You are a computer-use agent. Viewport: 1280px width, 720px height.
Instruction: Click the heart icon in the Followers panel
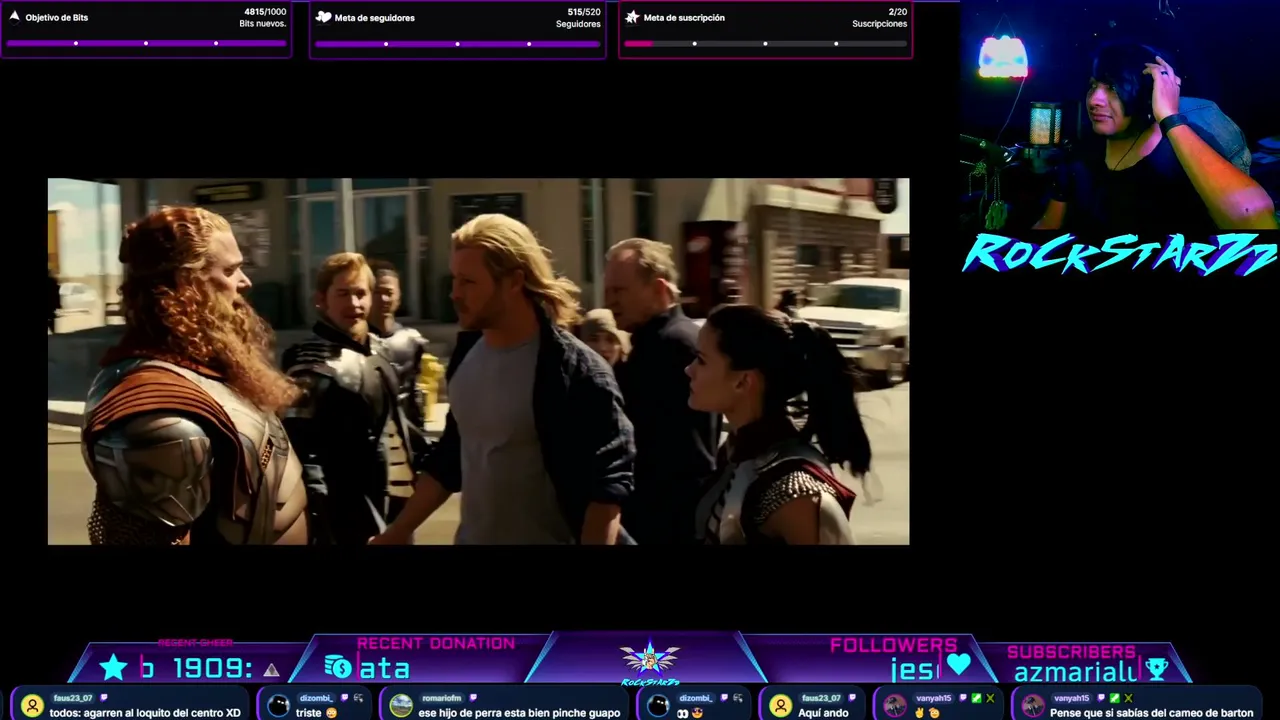(958, 664)
